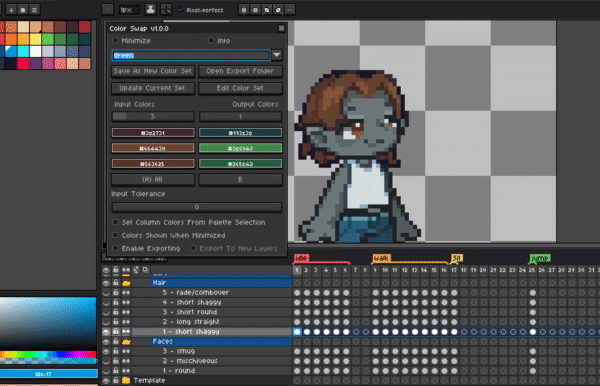
Task: Unlock toggle for the Hair group layer
Action: tap(116, 283)
